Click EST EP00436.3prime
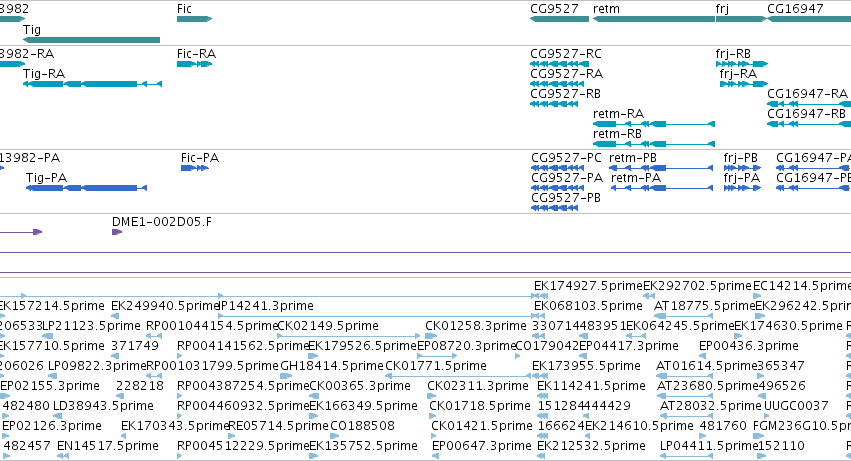Image resolution: width=851 pixels, height=461 pixels. (748, 346)
